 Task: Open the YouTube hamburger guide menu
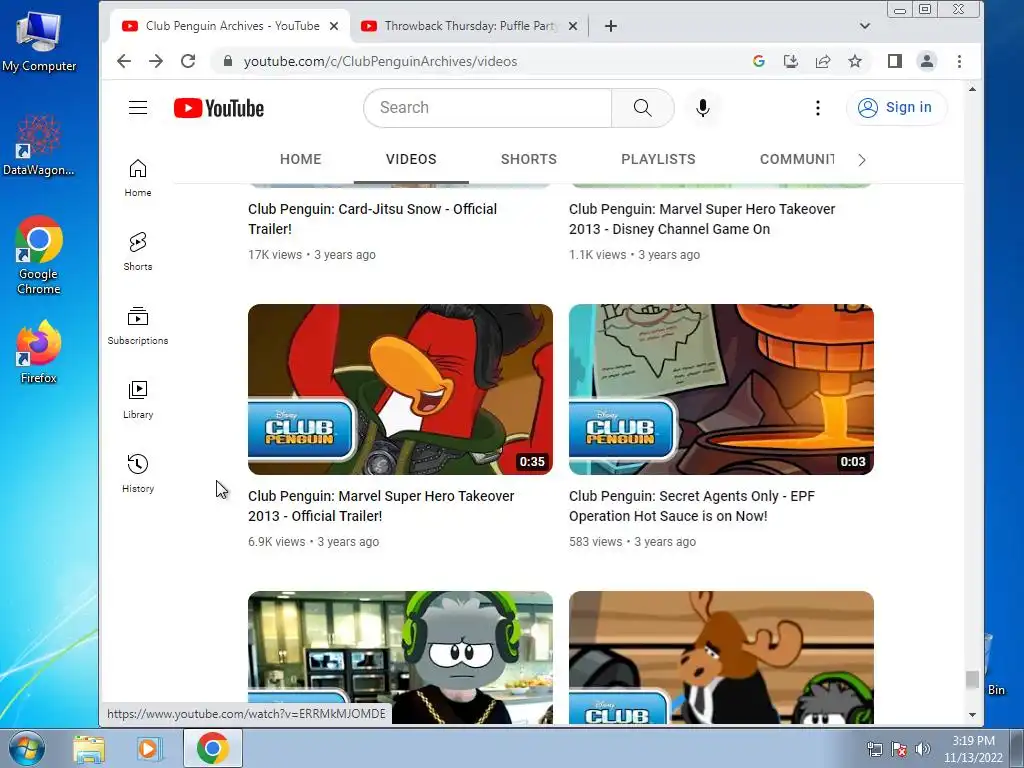pyautogui.click(x=138, y=108)
